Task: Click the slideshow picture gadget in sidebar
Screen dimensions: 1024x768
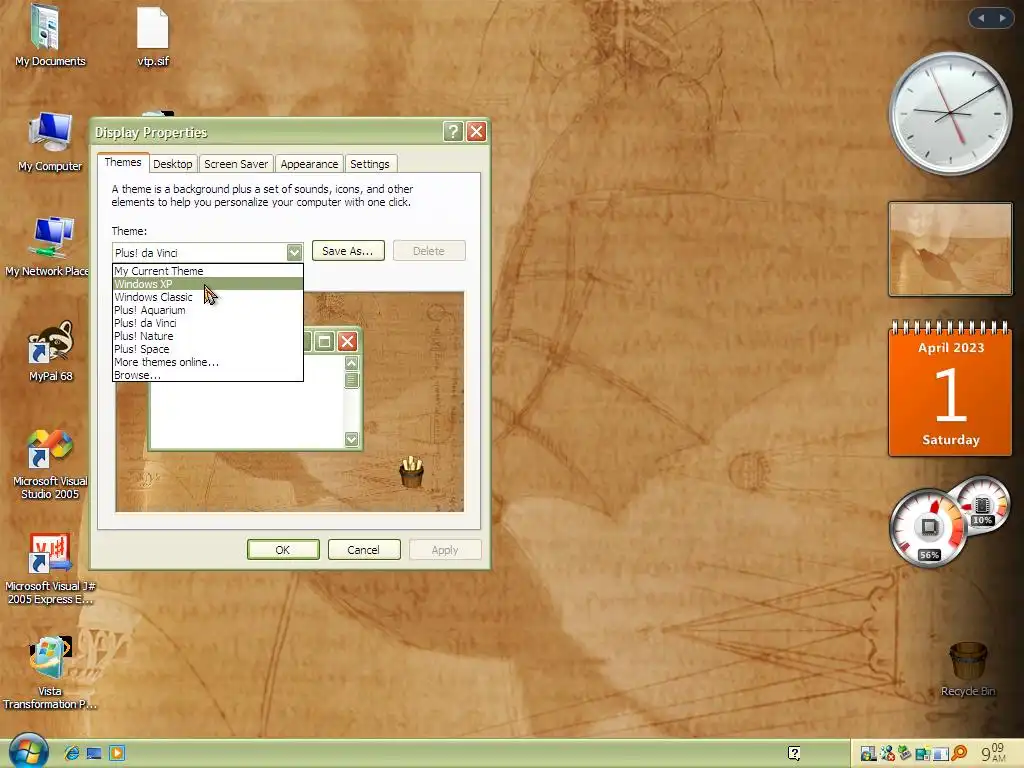Action: (950, 249)
